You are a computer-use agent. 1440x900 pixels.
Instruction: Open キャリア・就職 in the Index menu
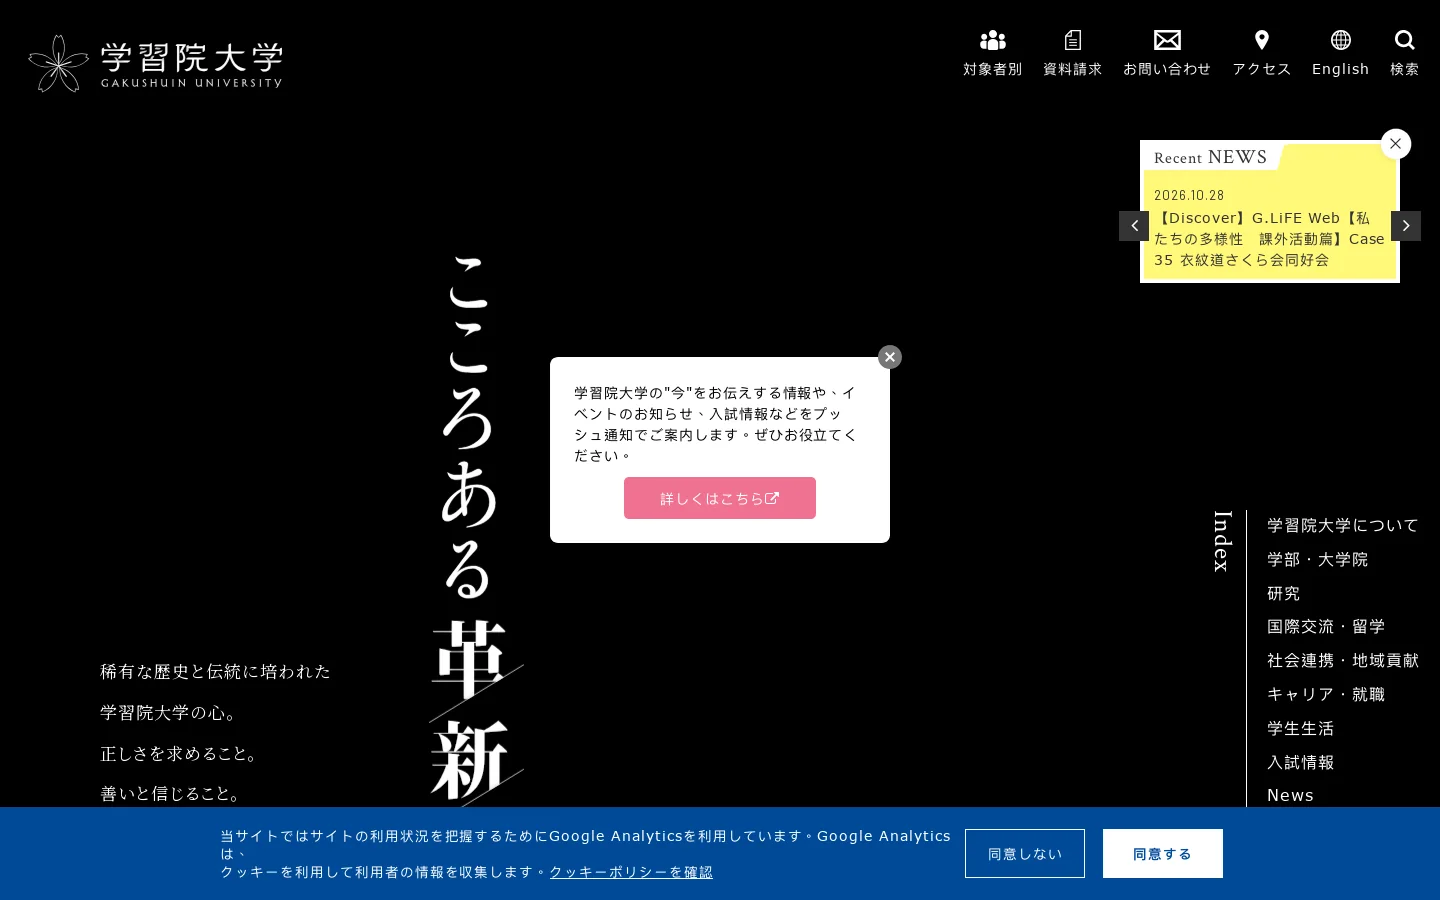pyautogui.click(x=1326, y=694)
